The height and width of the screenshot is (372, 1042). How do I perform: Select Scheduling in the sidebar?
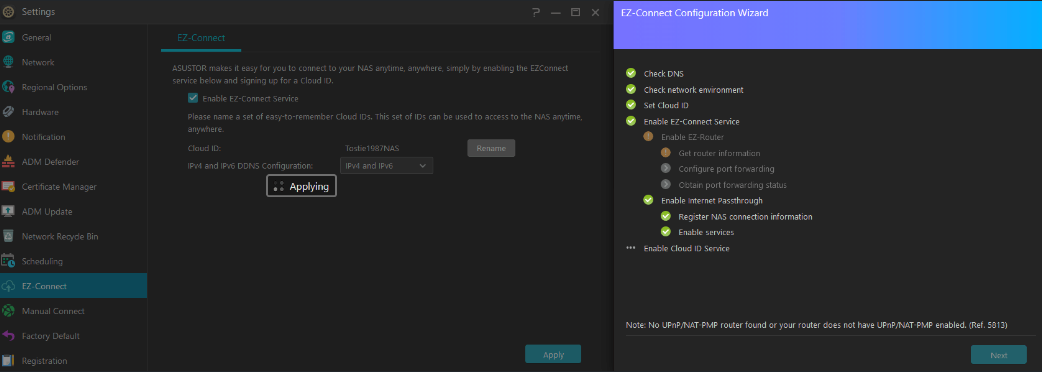point(73,261)
